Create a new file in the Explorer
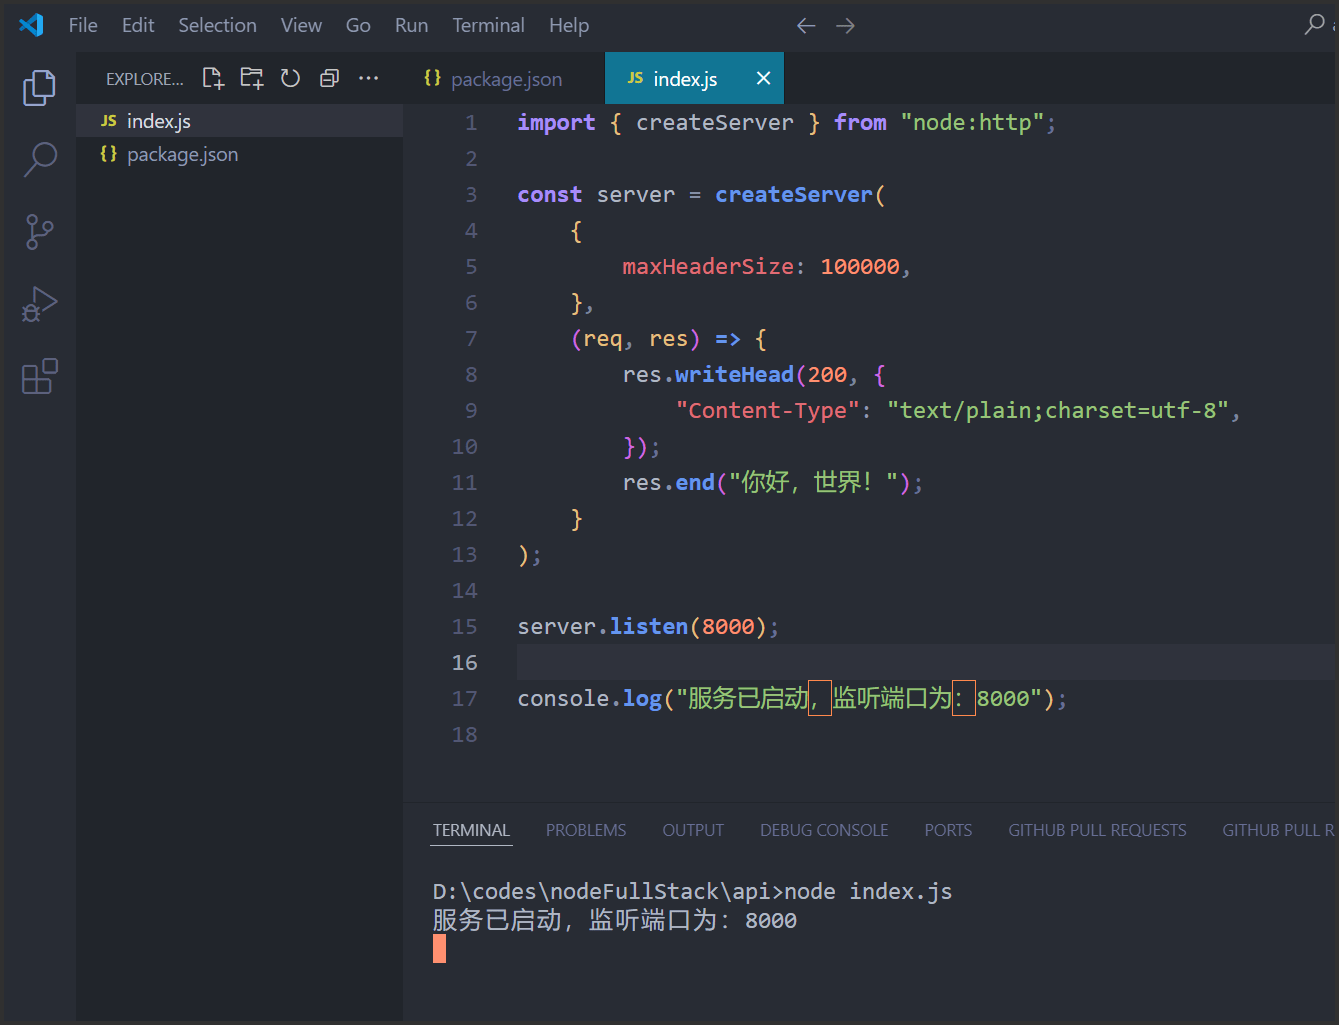Screen dimensions: 1339x1025 click(213, 78)
